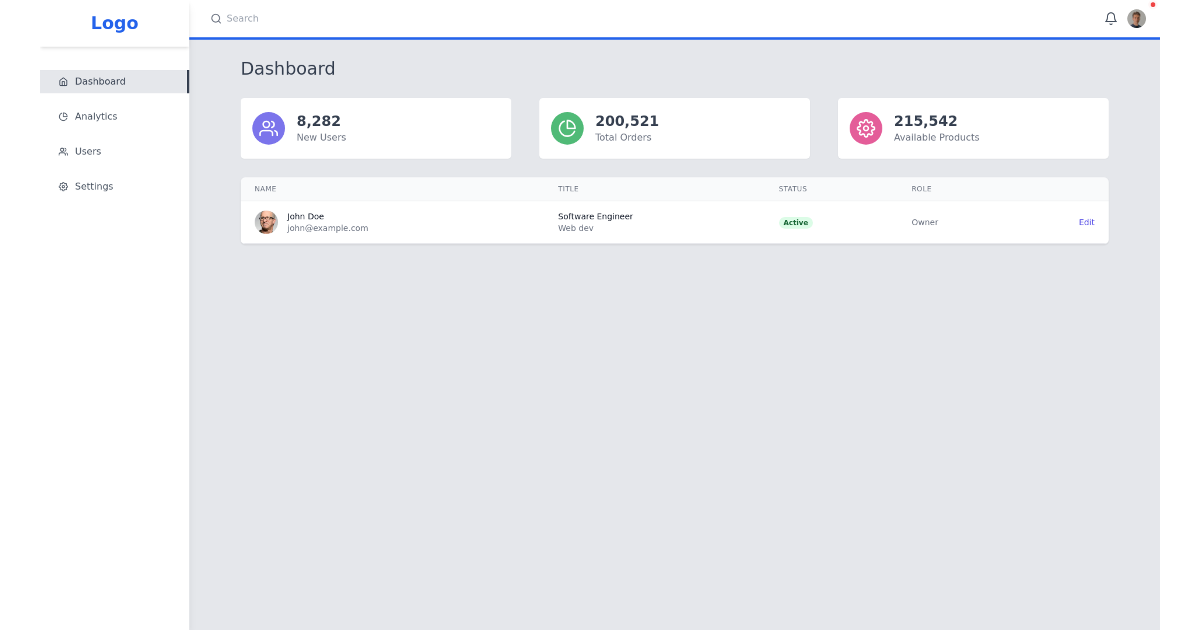Toggle John Doe's Active status badge
This screenshot has width=1200, height=630.
[796, 222]
